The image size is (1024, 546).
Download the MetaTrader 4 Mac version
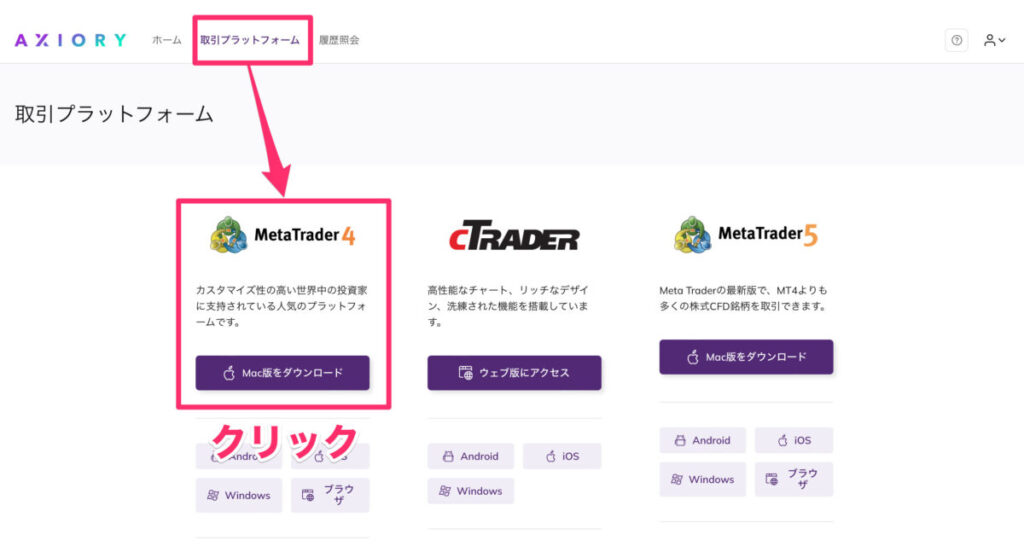[x=283, y=373]
